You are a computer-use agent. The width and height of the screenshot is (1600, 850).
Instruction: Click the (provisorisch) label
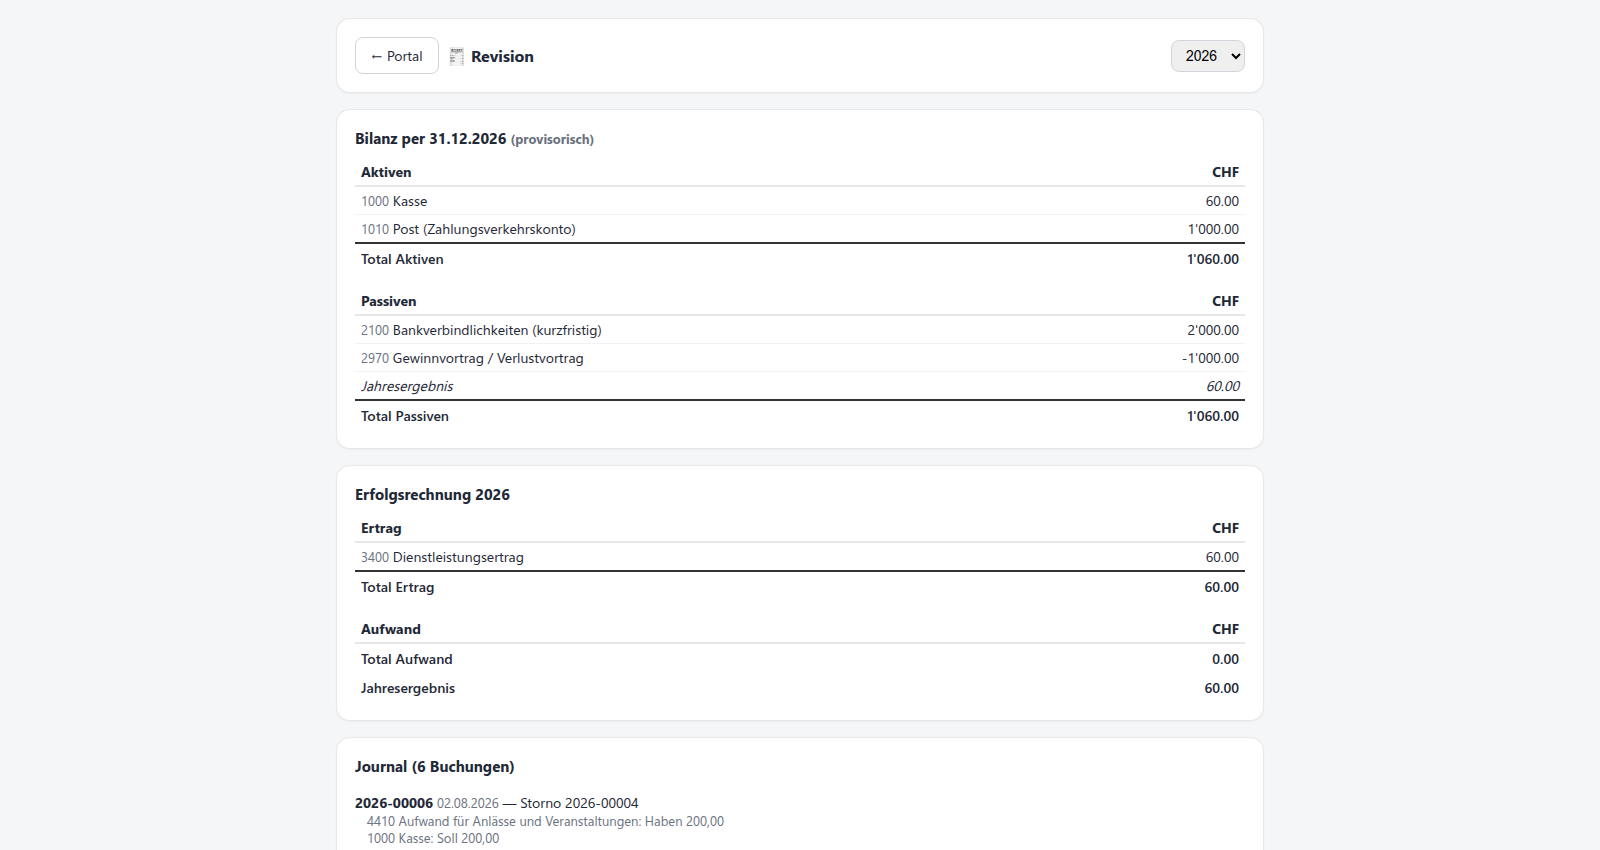click(552, 140)
